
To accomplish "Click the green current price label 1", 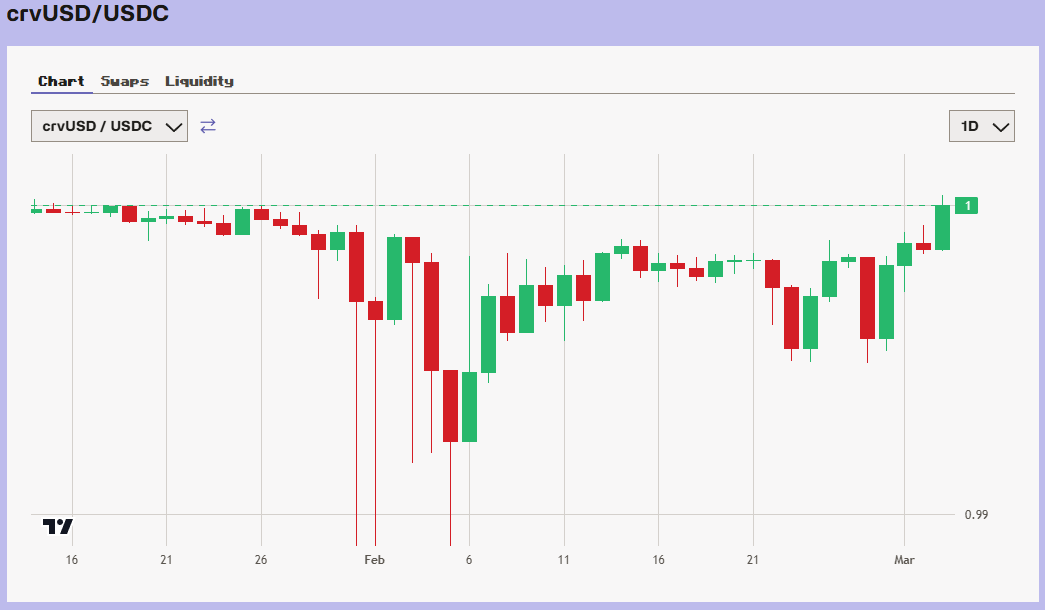I will [966, 205].
